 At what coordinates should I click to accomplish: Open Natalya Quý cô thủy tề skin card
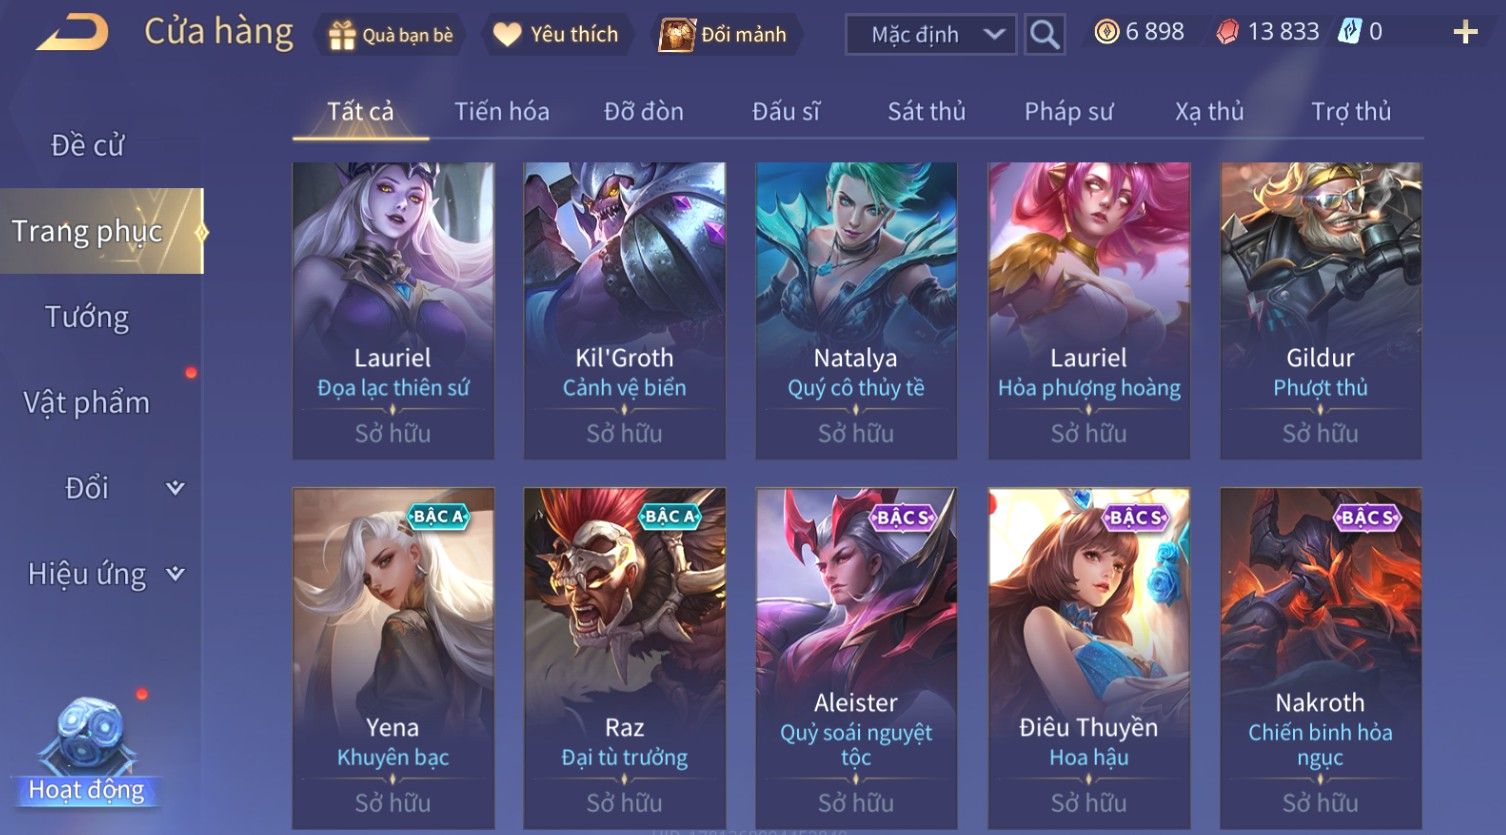(x=856, y=311)
